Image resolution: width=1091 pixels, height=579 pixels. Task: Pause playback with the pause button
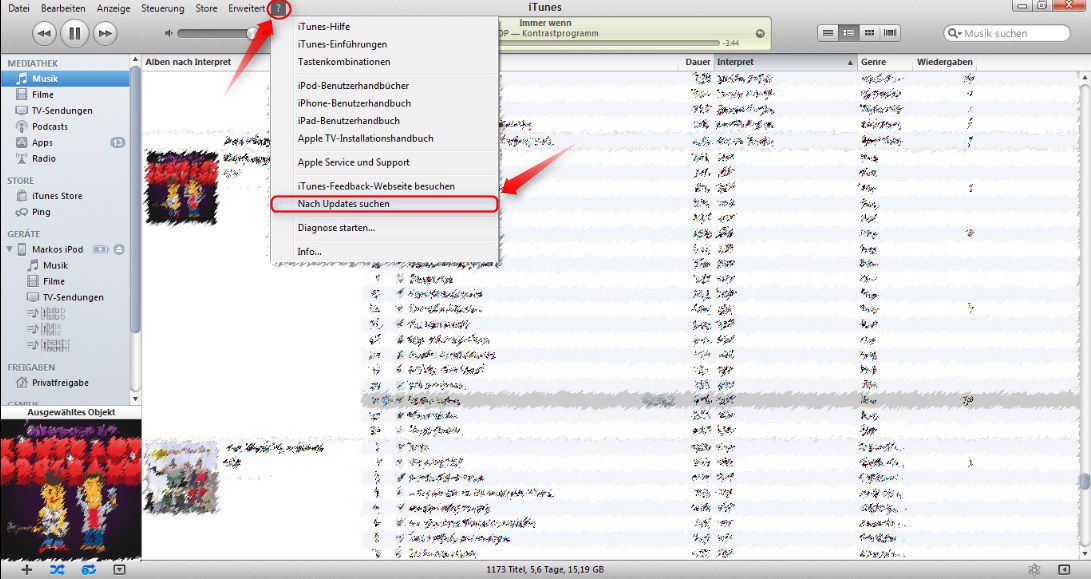(75, 33)
